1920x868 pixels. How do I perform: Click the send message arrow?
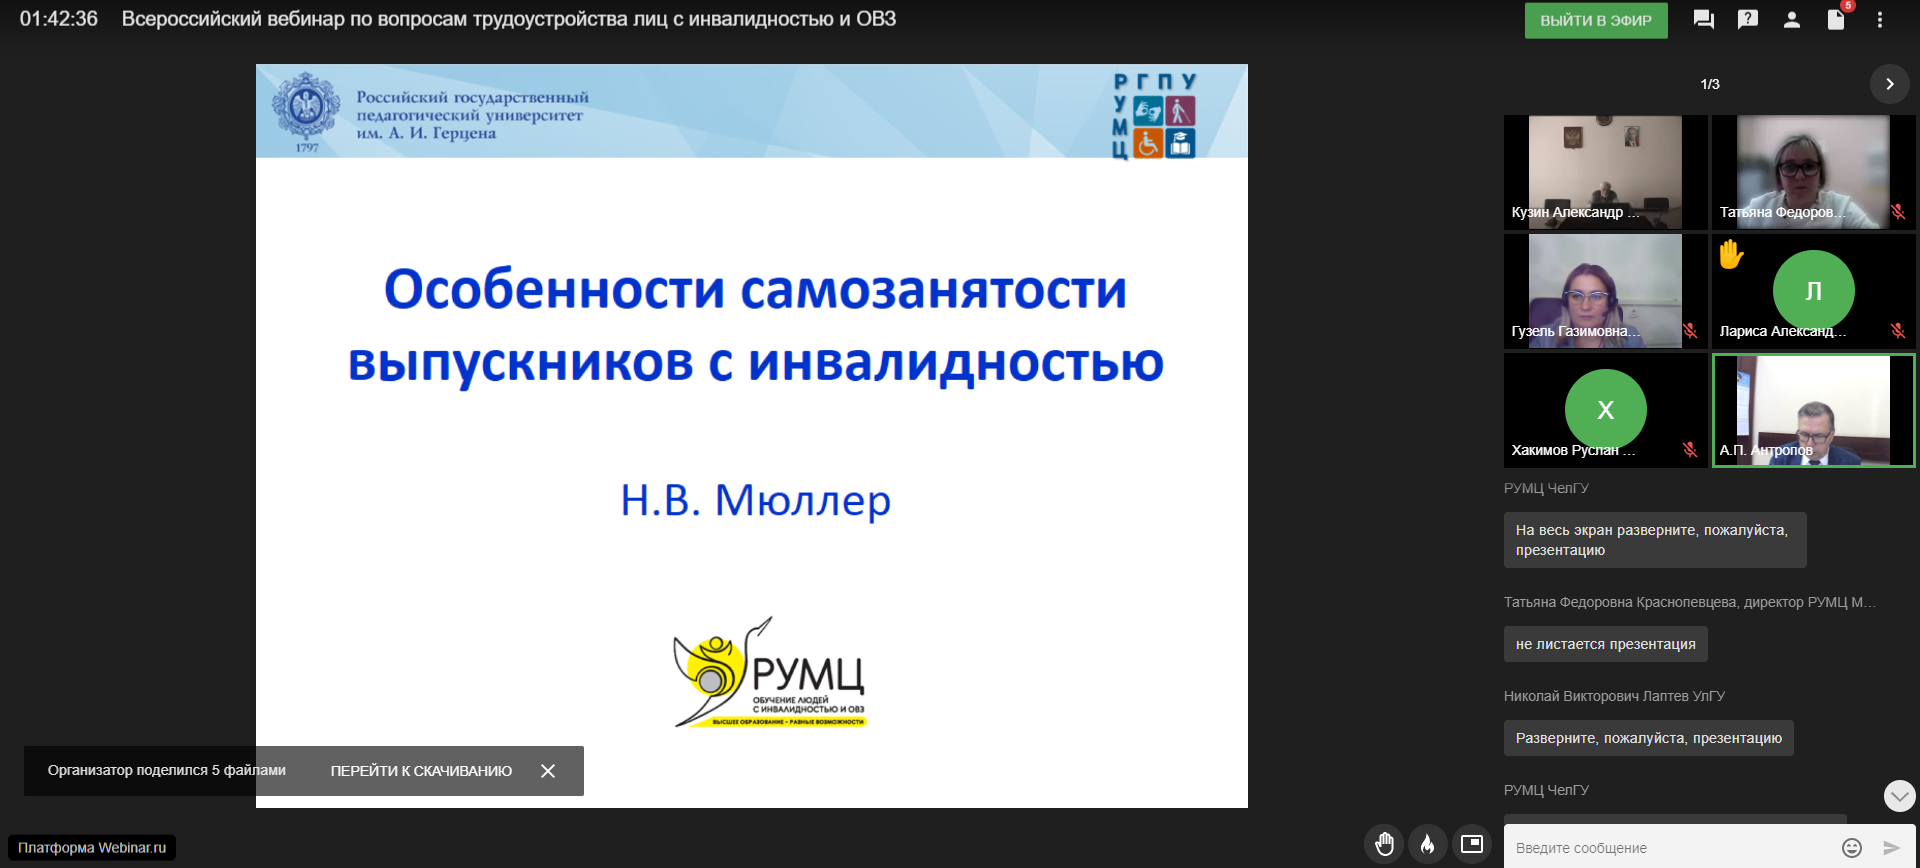(x=1891, y=848)
